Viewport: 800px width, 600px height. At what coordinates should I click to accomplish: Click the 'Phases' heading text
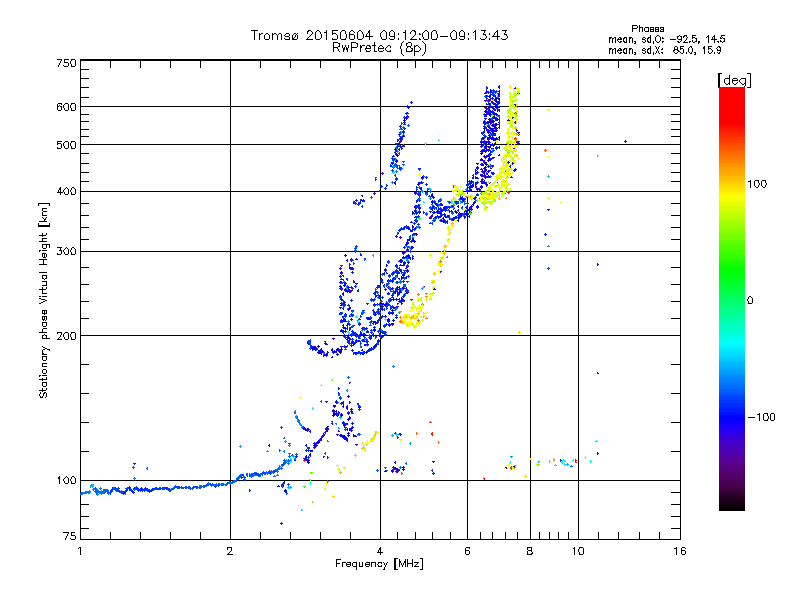(647, 29)
